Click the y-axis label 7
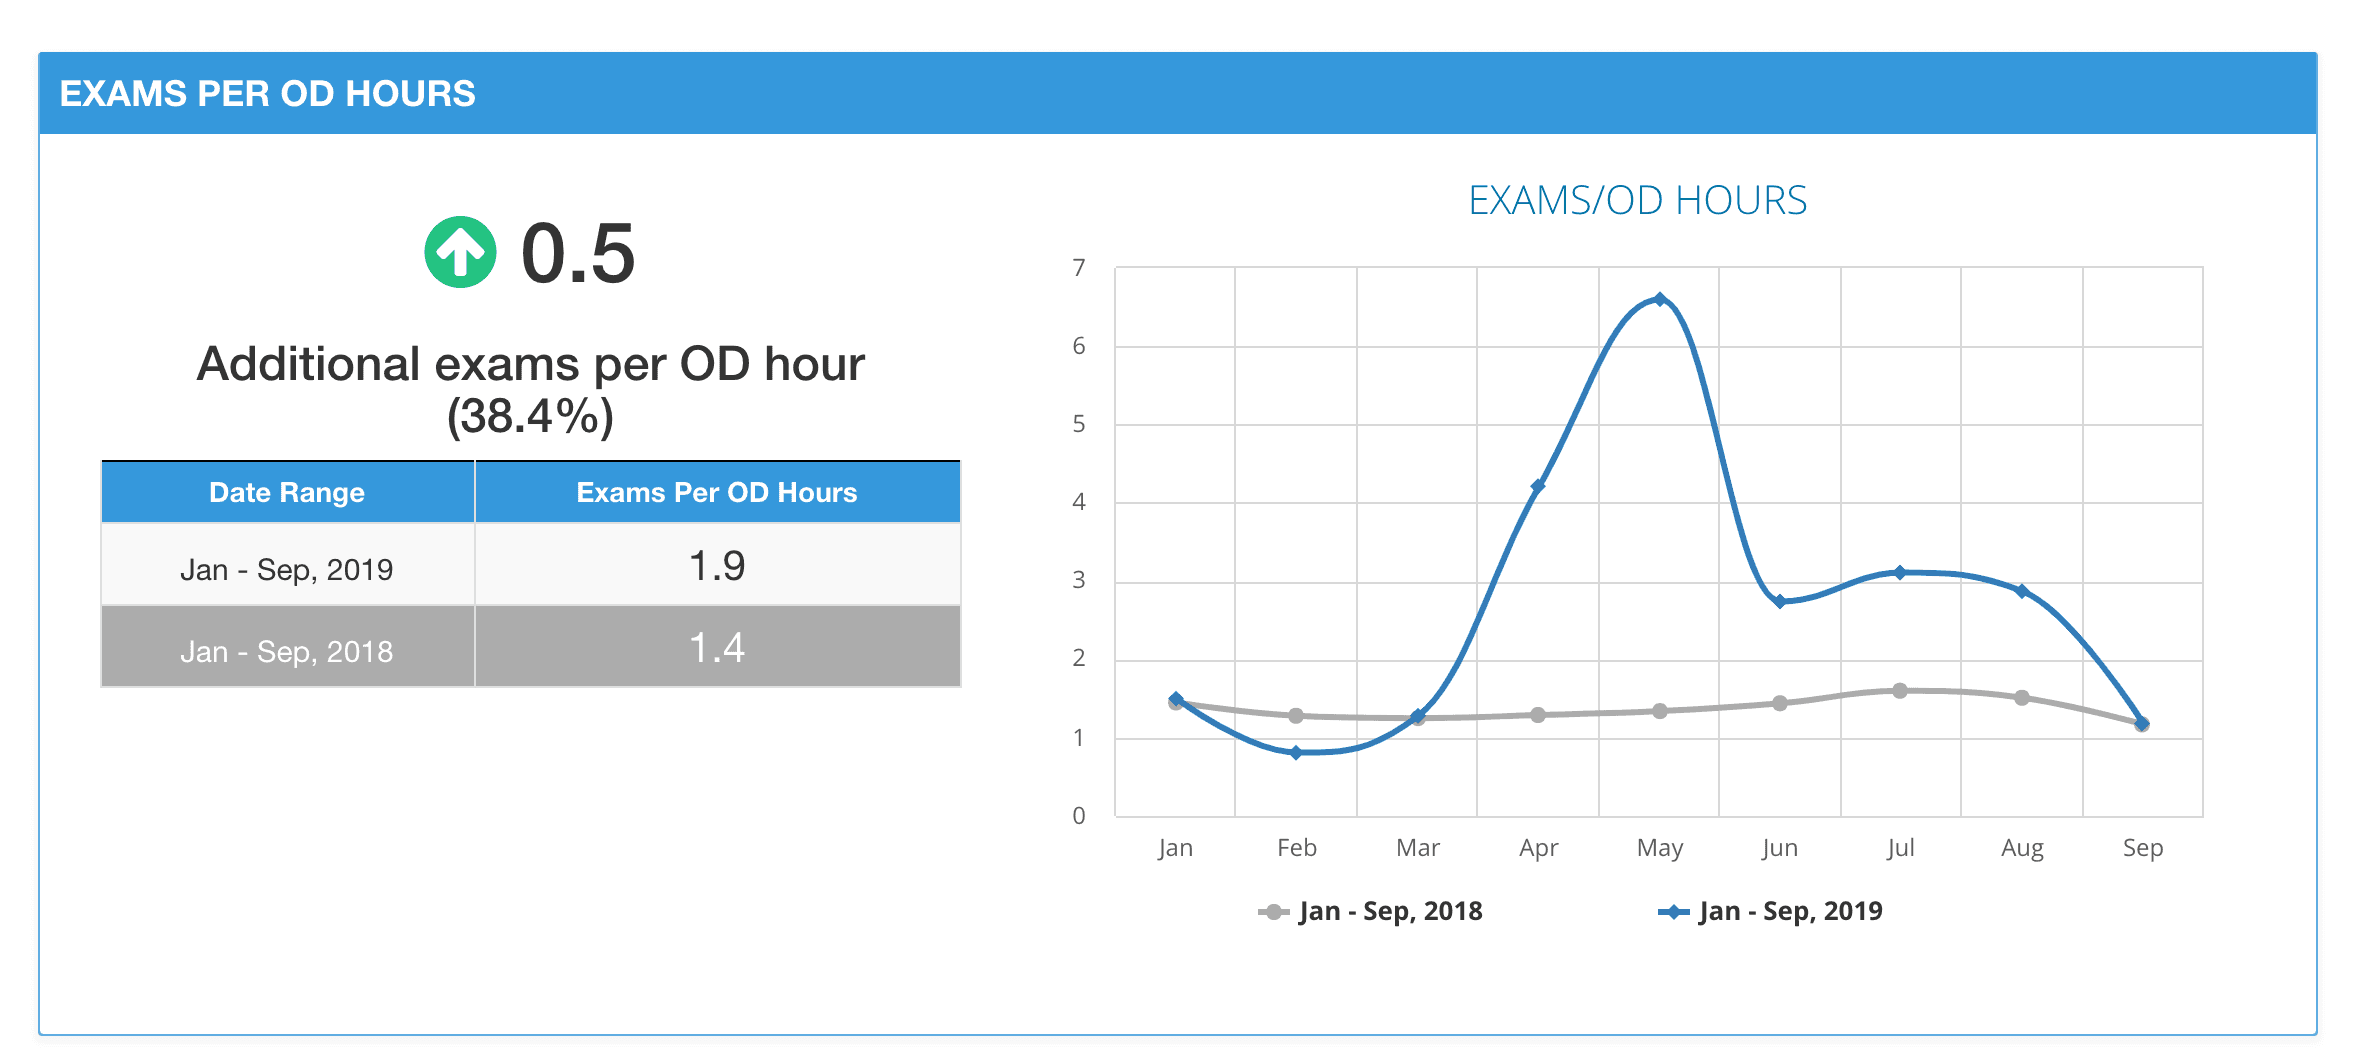Viewport: 2370px width, 1064px height. (1079, 268)
